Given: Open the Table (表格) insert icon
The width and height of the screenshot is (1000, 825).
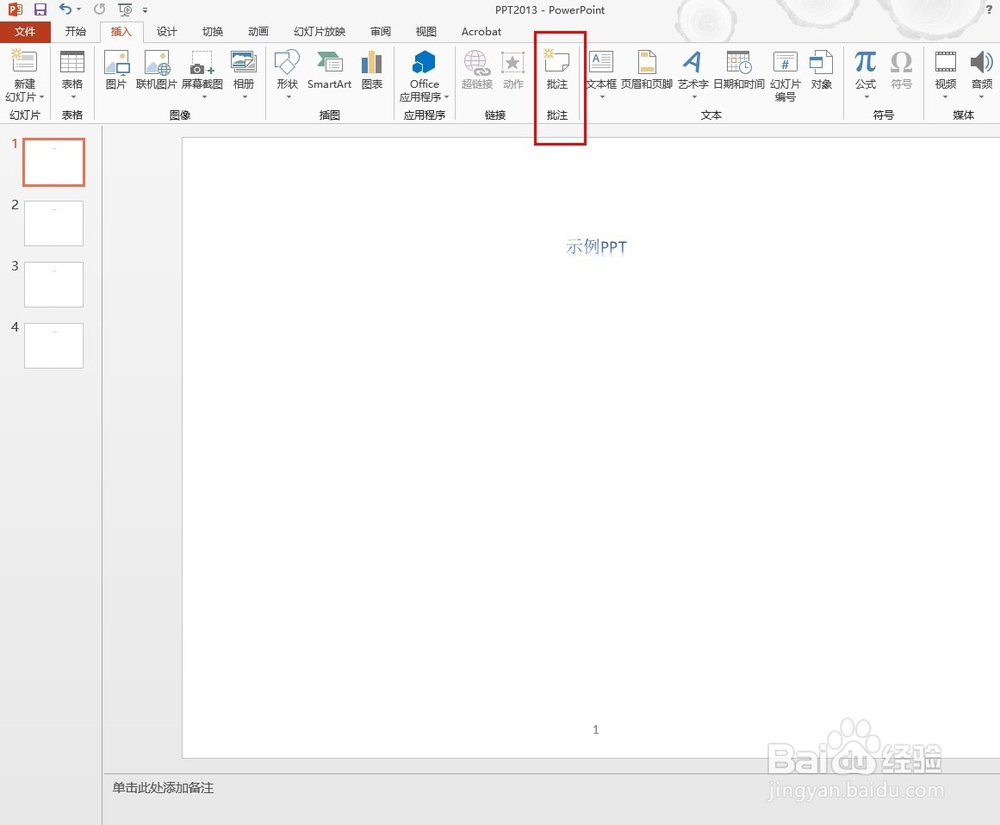Looking at the screenshot, I should click(x=72, y=62).
